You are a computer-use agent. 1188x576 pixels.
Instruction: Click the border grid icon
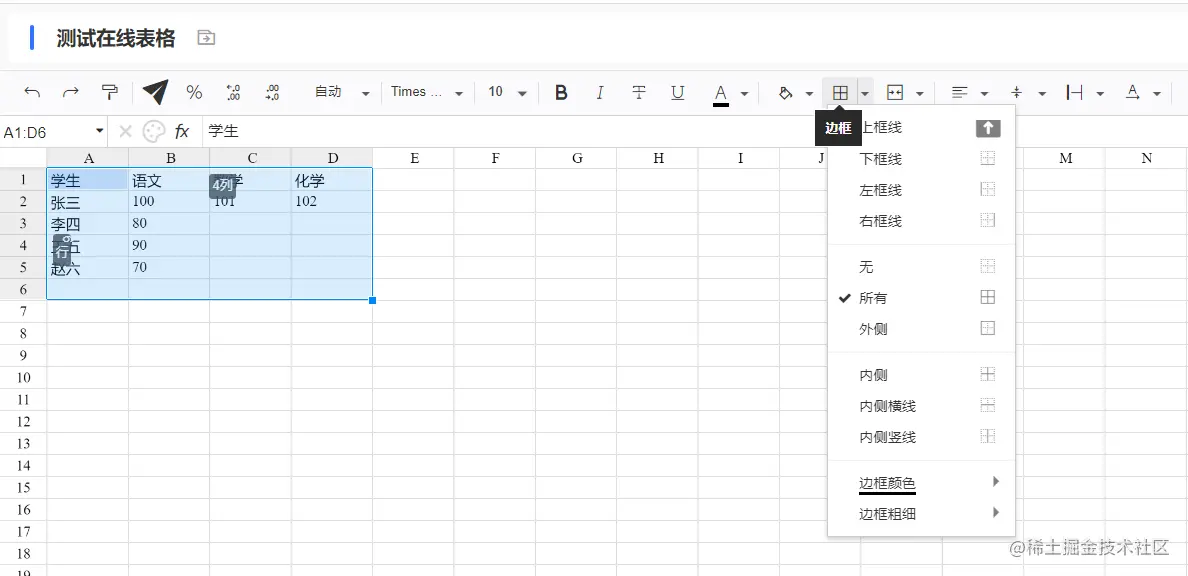pos(839,92)
